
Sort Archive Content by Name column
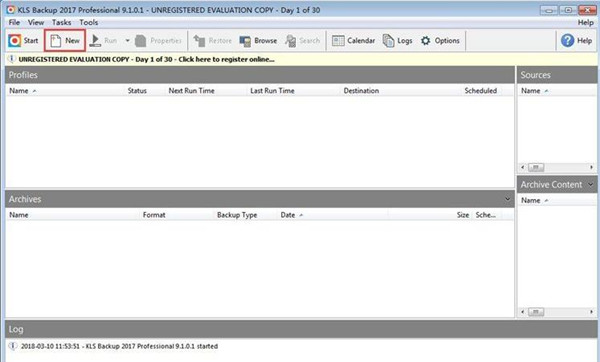point(531,200)
